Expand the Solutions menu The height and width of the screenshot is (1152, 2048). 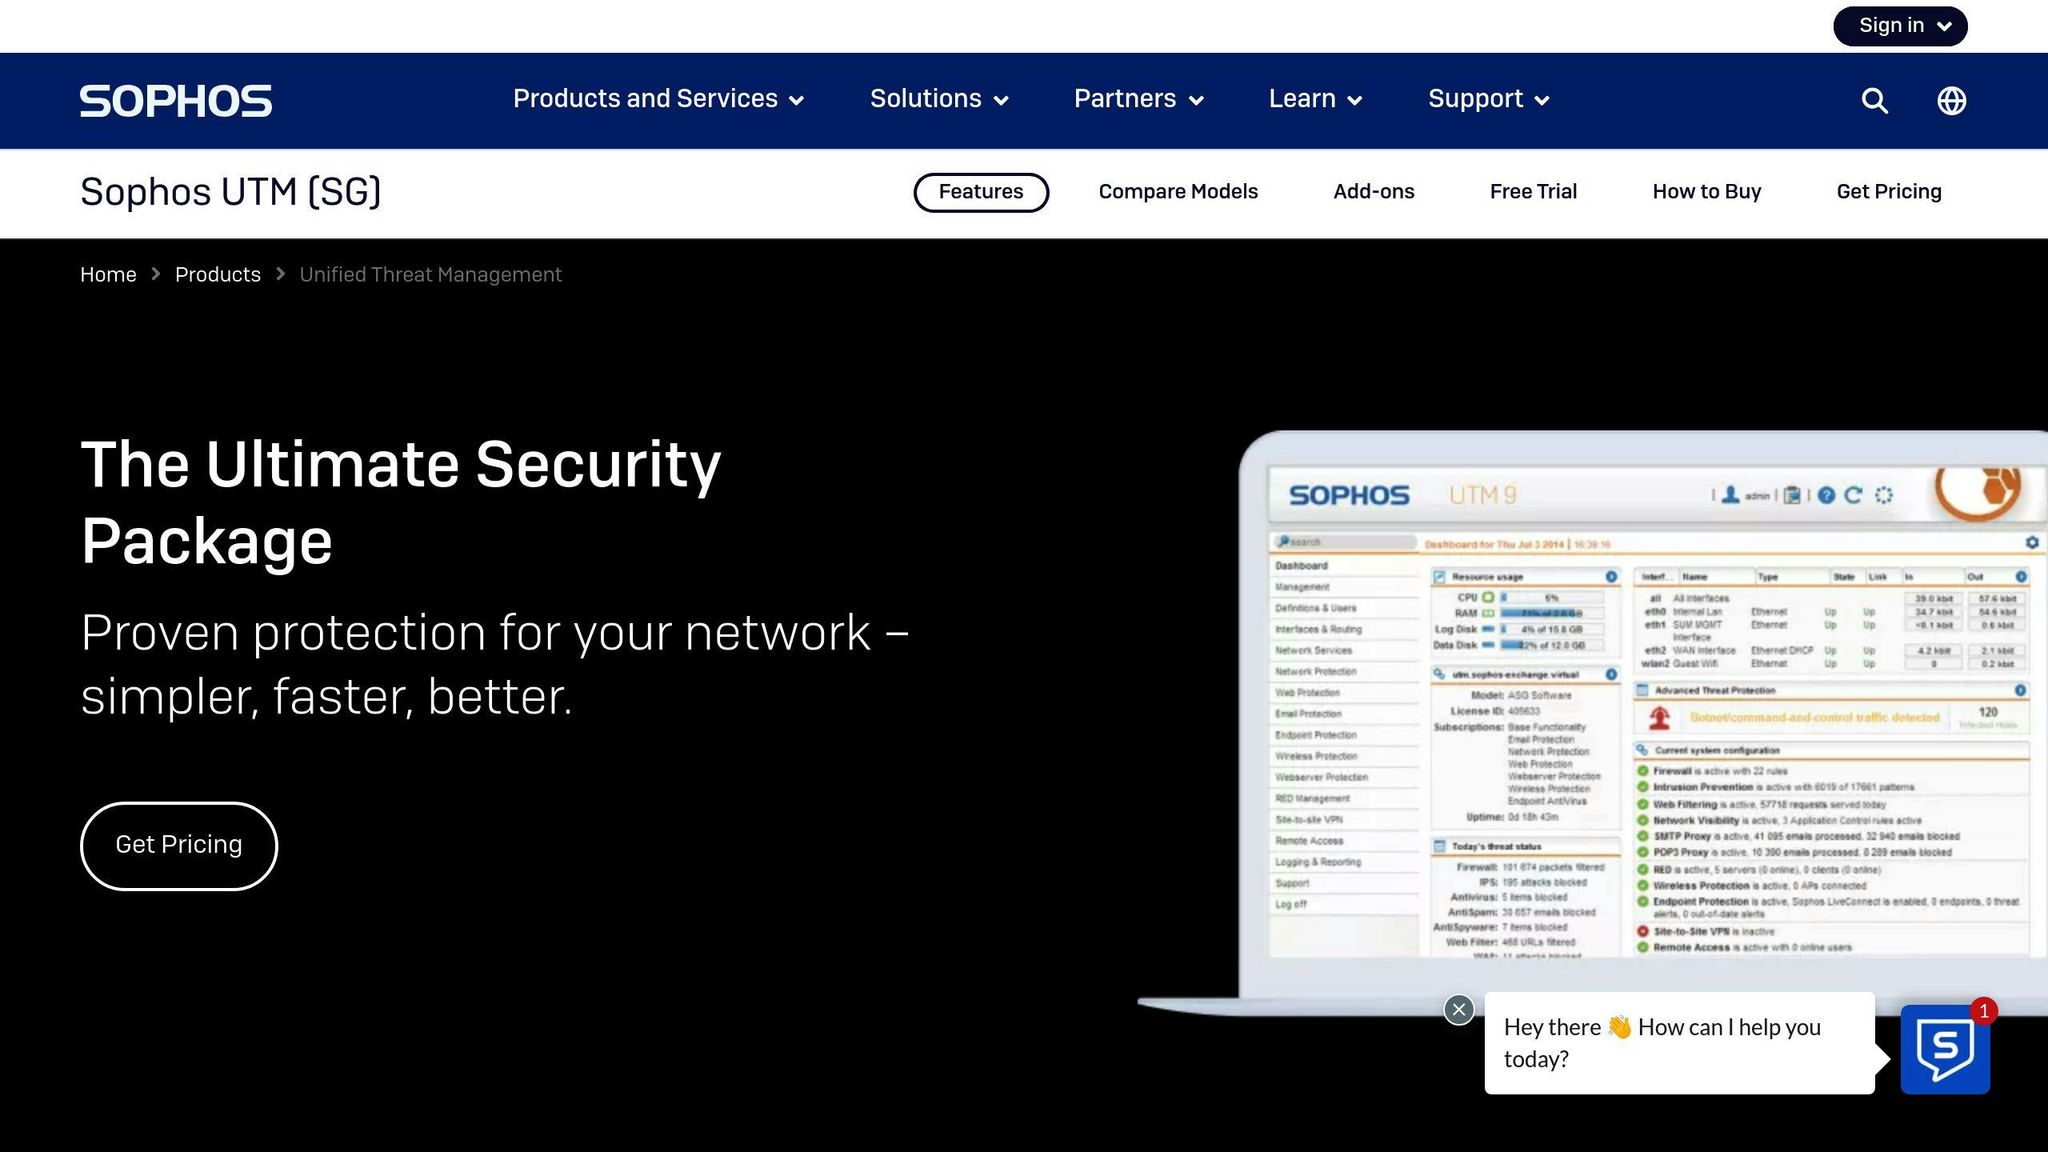click(939, 99)
